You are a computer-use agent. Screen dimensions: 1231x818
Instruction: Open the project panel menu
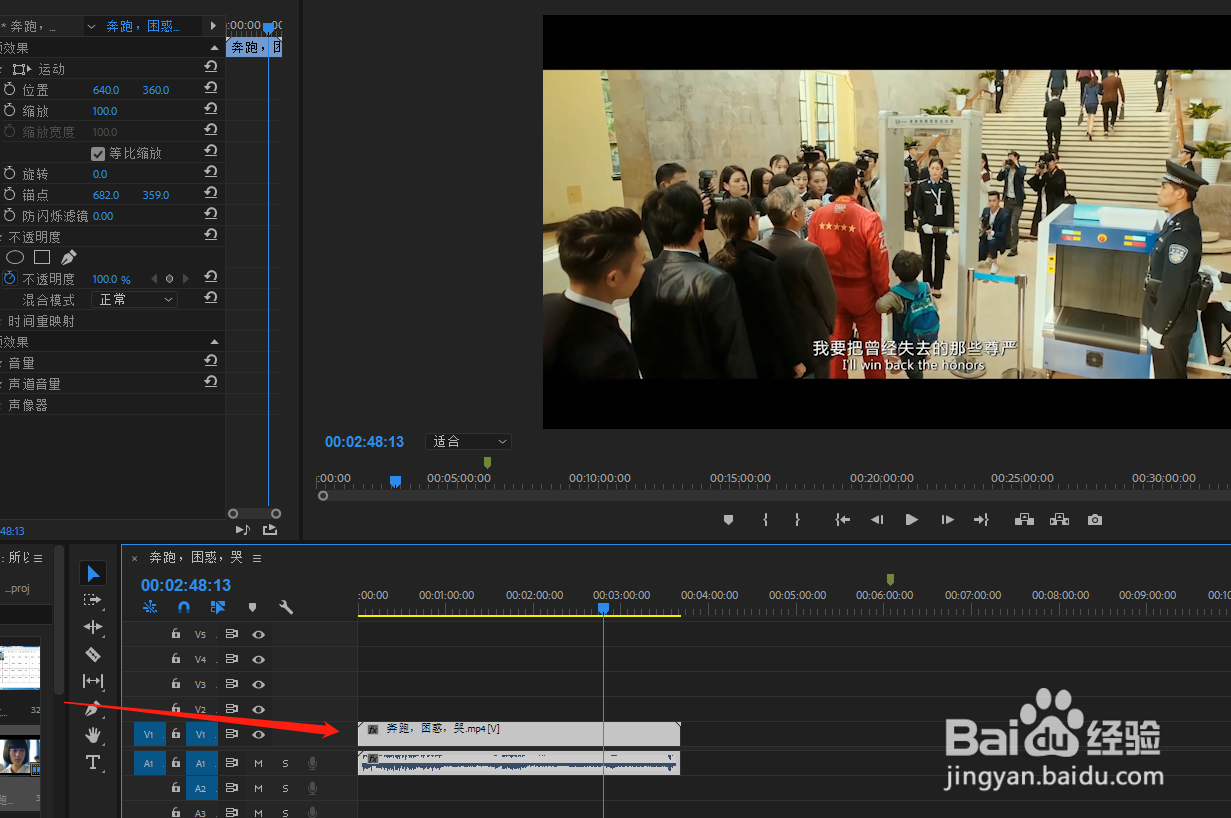point(38,558)
